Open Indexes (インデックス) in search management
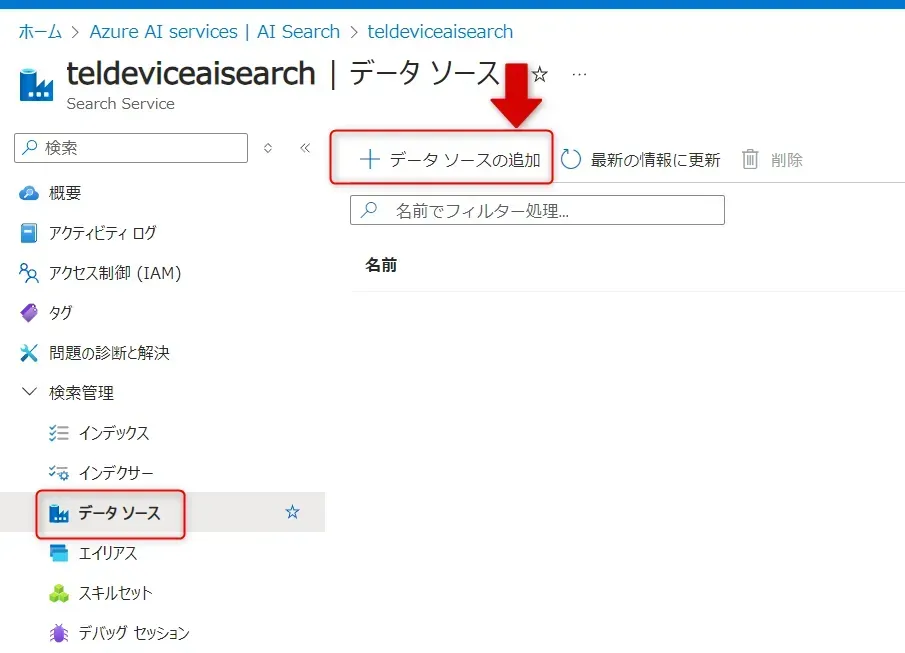This screenshot has width=905, height=653. [x=113, y=433]
